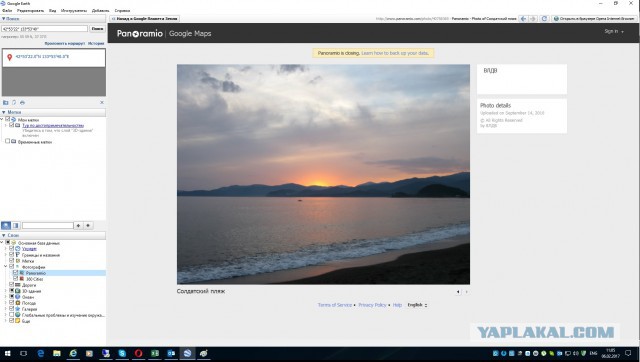Click the red placemark pin in search results
This screenshot has height=362, width=640.
(x=9, y=58)
